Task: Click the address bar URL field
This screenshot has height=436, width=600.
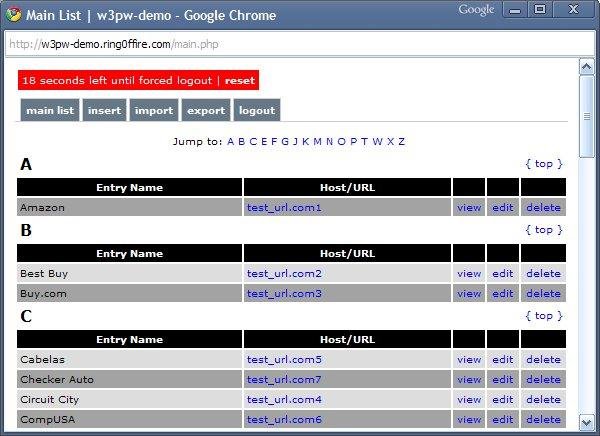Action: tap(300, 44)
